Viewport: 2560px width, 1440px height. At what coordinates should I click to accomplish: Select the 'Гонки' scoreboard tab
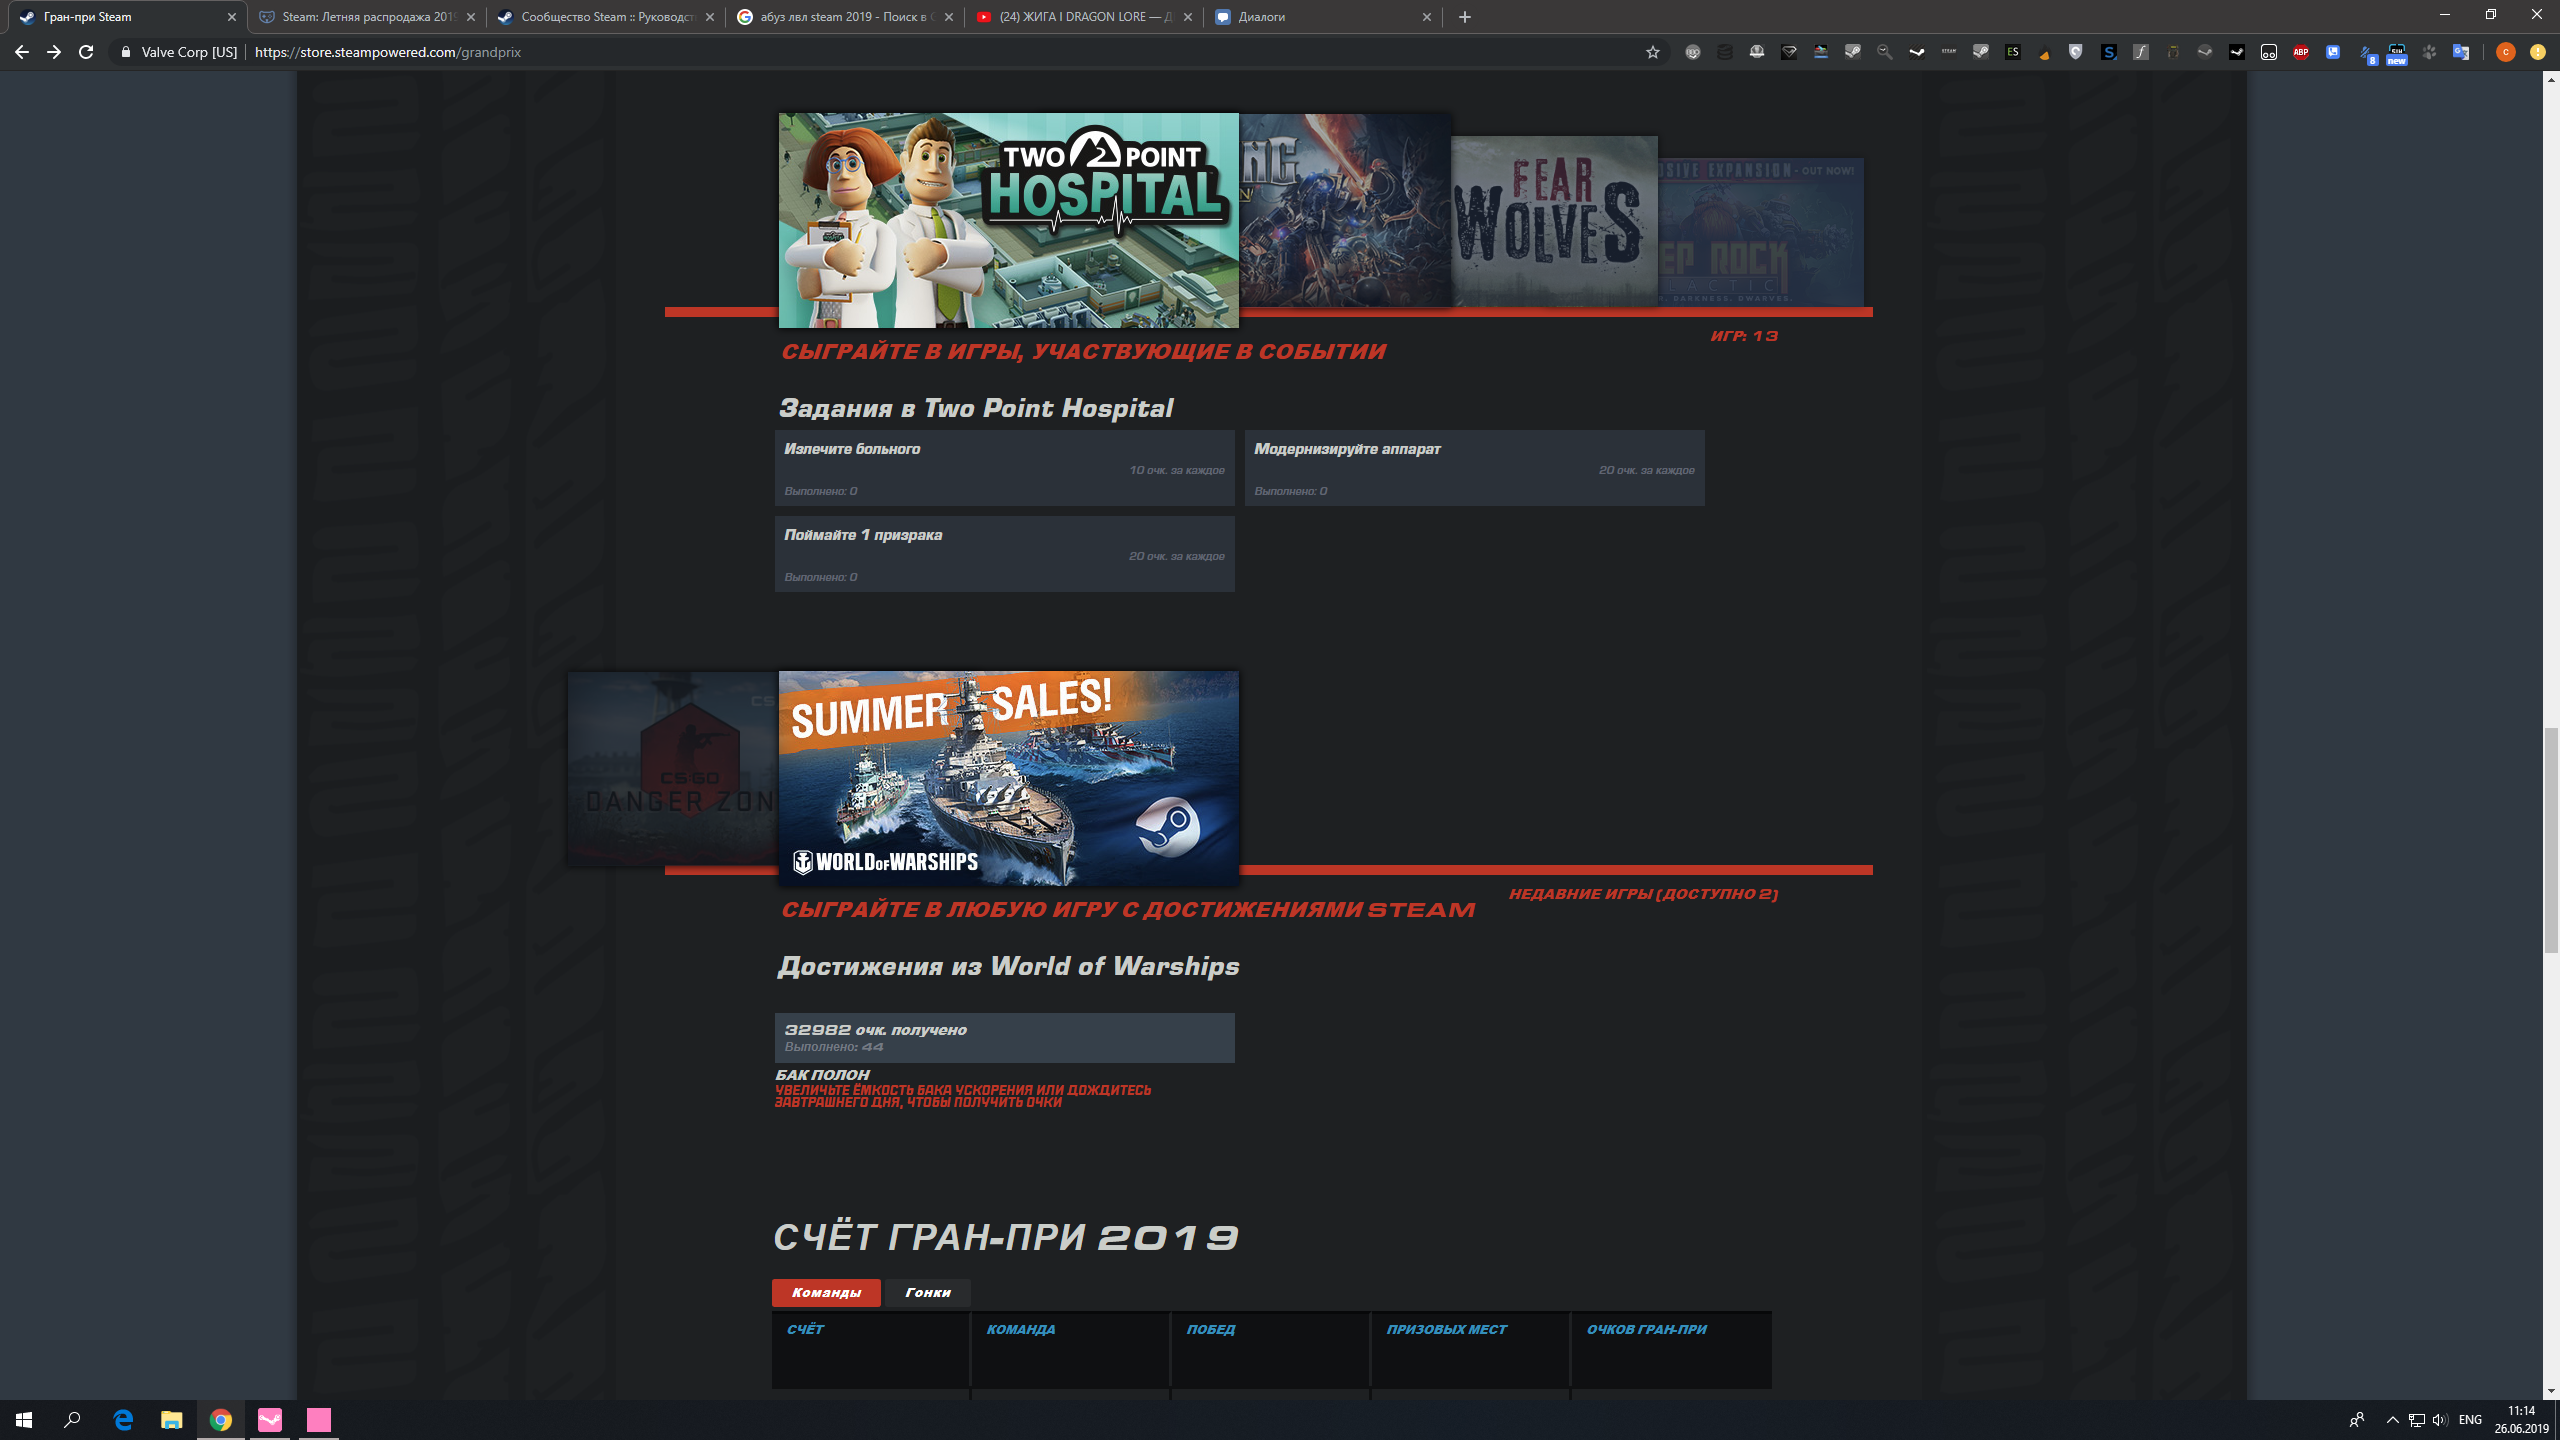(x=928, y=1292)
